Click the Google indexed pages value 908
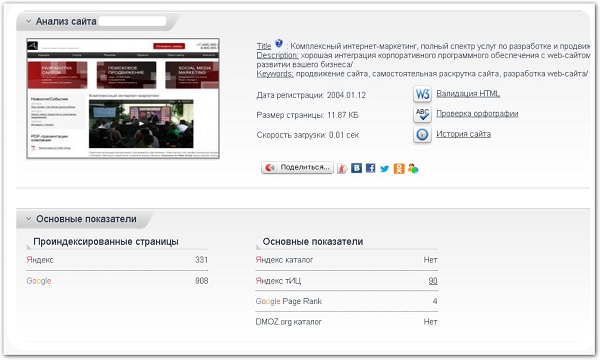The width and height of the screenshot is (600, 360). [202, 281]
